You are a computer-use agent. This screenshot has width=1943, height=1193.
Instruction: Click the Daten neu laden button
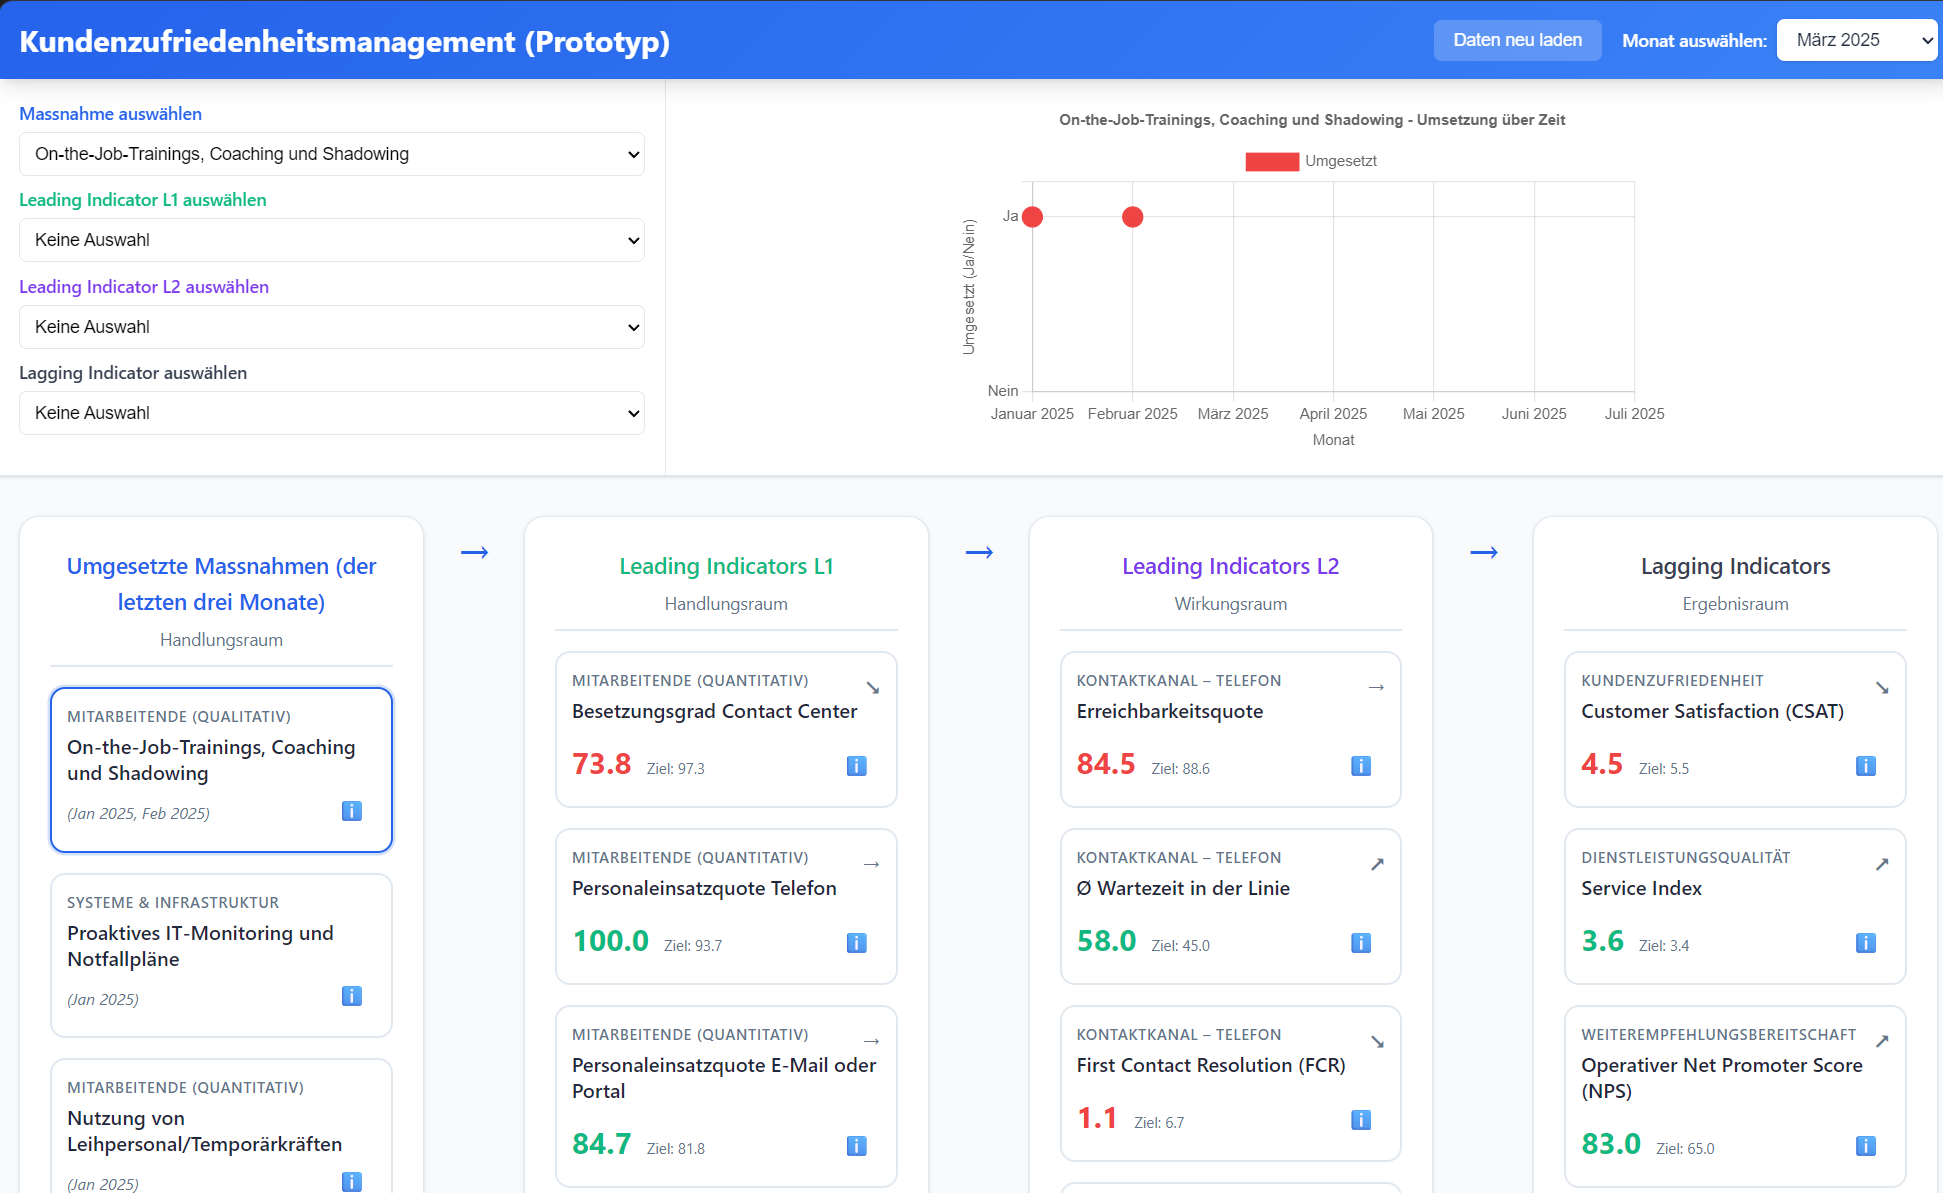pos(1516,40)
